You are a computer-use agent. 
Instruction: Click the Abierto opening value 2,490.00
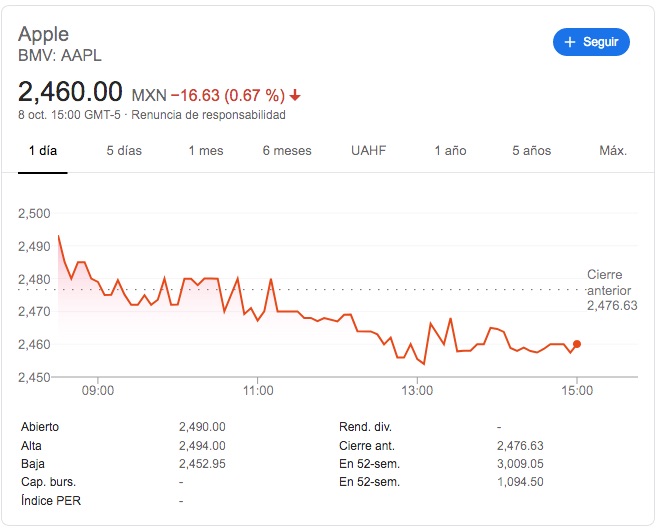(201, 426)
